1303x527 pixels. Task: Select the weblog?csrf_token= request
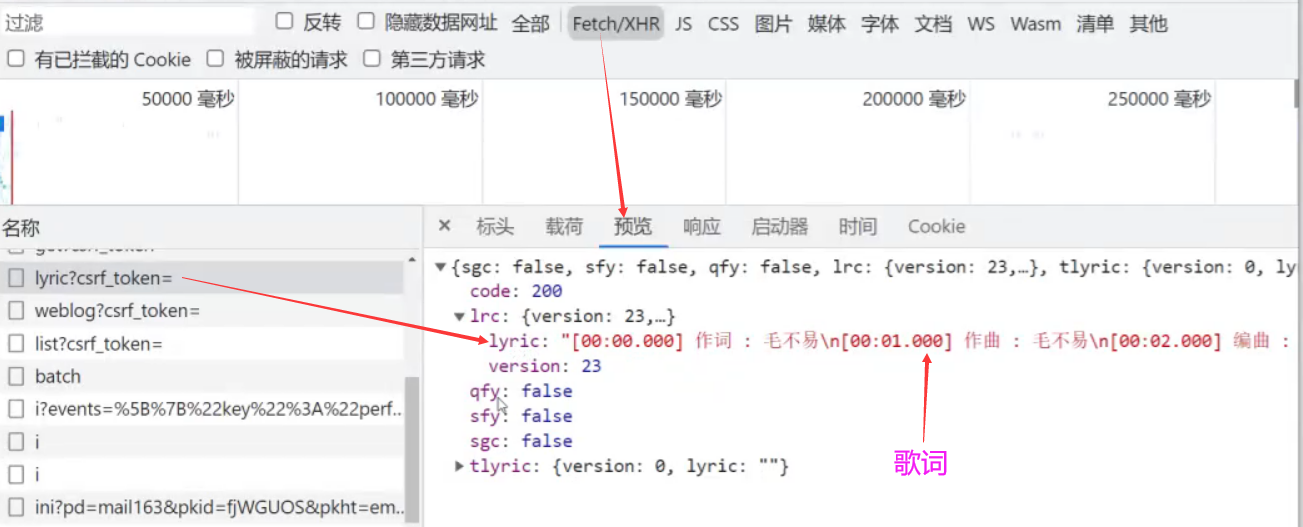tap(202, 311)
